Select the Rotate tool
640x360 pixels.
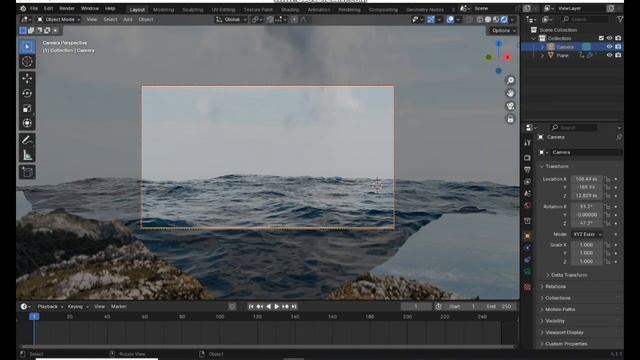(27, 93)
